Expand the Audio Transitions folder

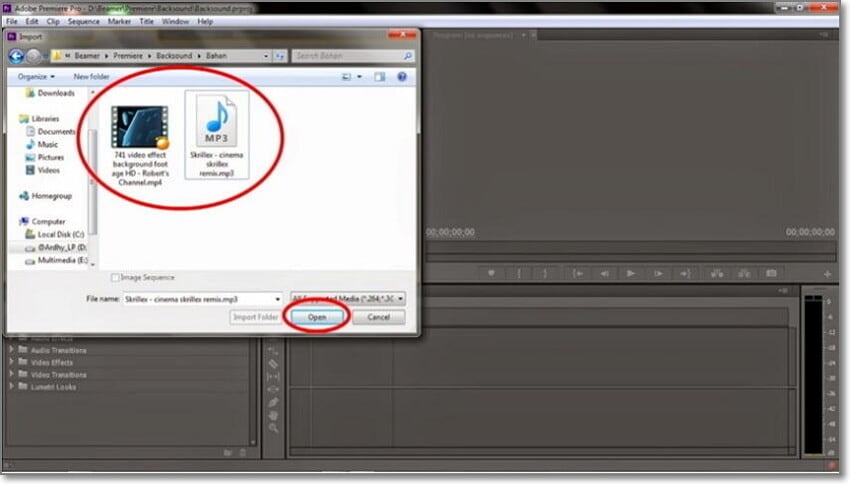coord(11,350)
